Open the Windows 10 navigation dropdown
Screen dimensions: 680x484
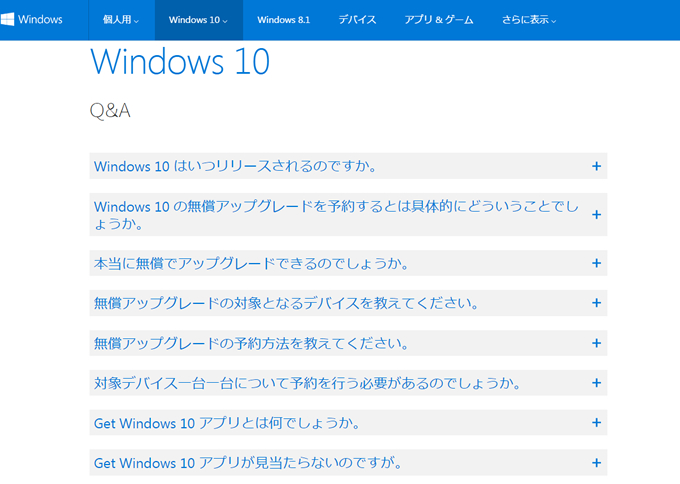198,20
